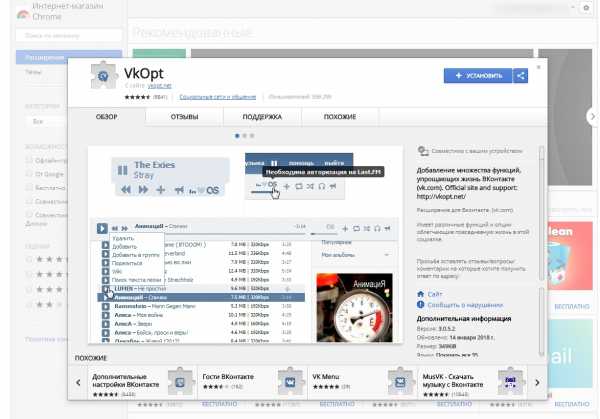Click the home icon beside Сайт
This screenshot has width=600, height=419.
click(x=421, y=294)
